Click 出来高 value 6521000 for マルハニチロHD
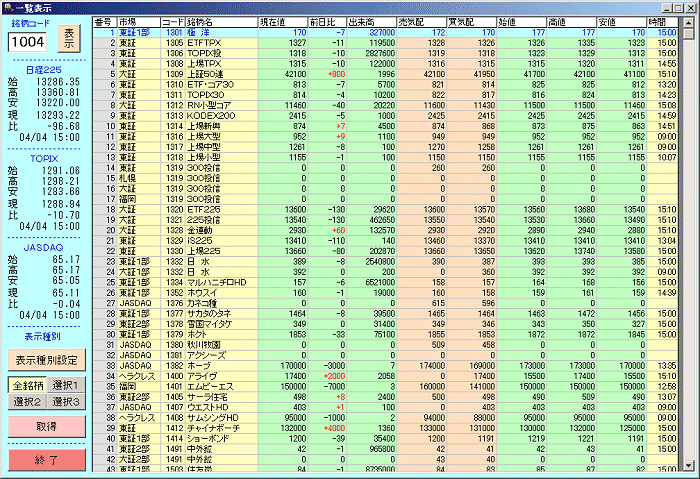This screenshot has width=700, height=479. coord(380,282)
